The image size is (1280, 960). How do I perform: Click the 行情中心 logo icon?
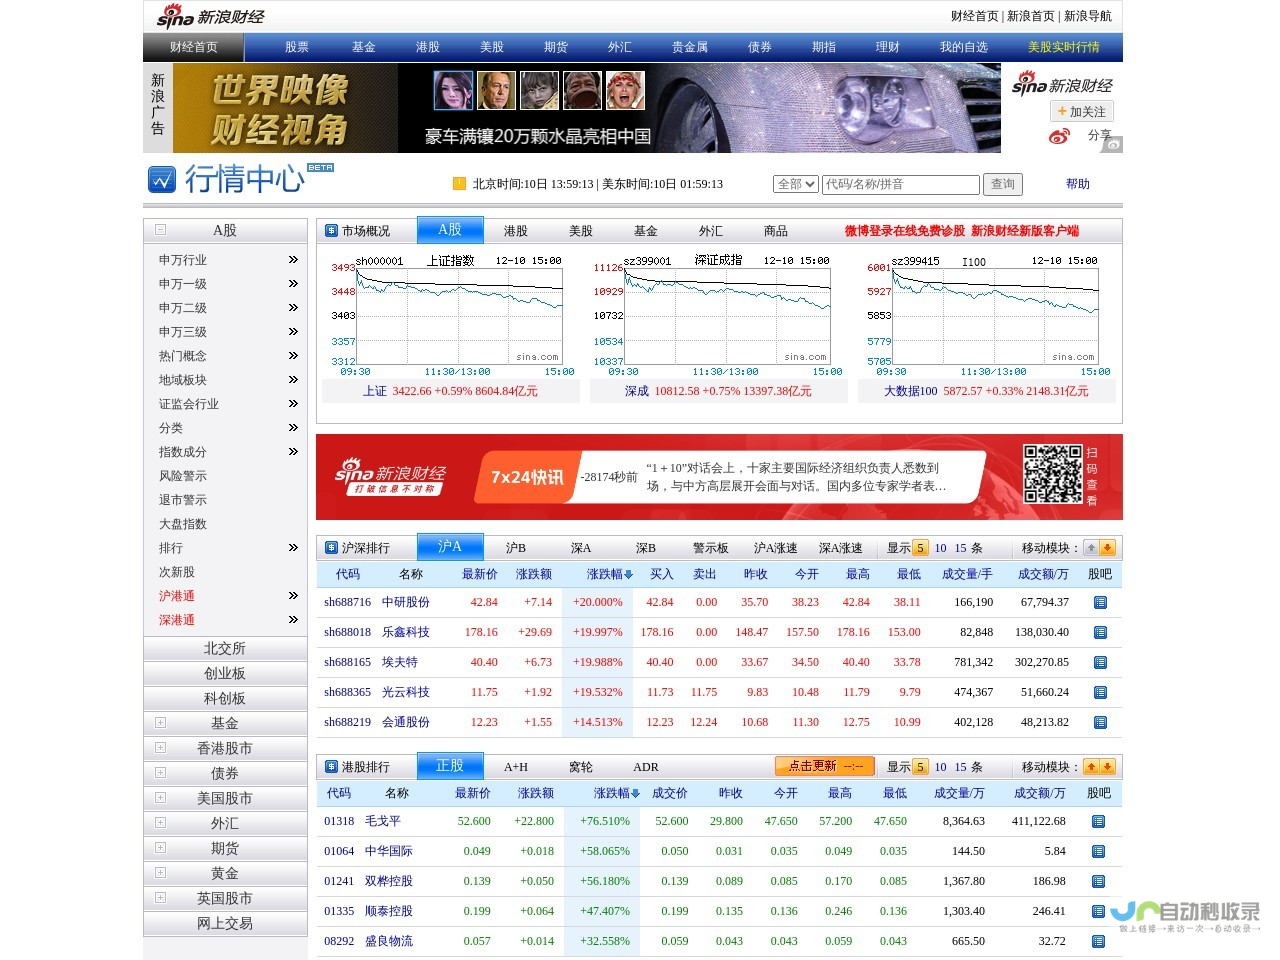[x=162, y=180]
